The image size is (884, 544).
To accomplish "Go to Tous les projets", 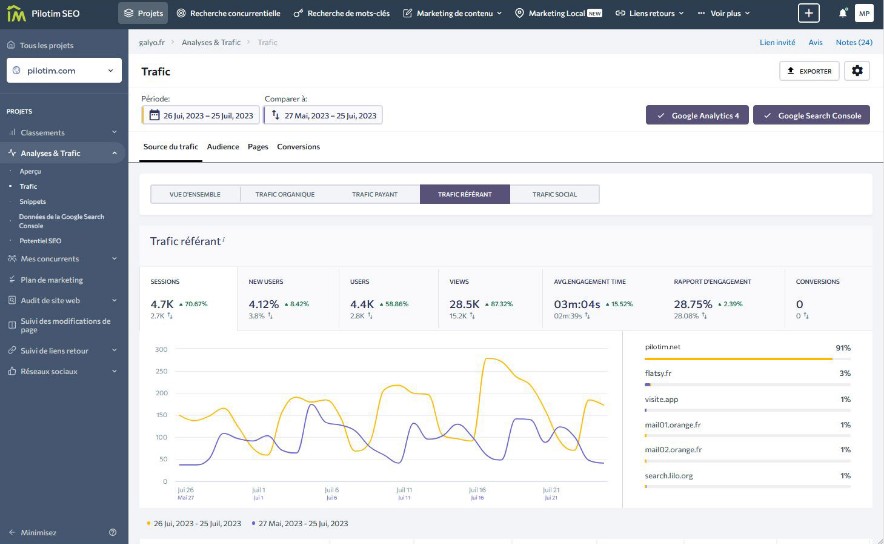I will (46, 45).
